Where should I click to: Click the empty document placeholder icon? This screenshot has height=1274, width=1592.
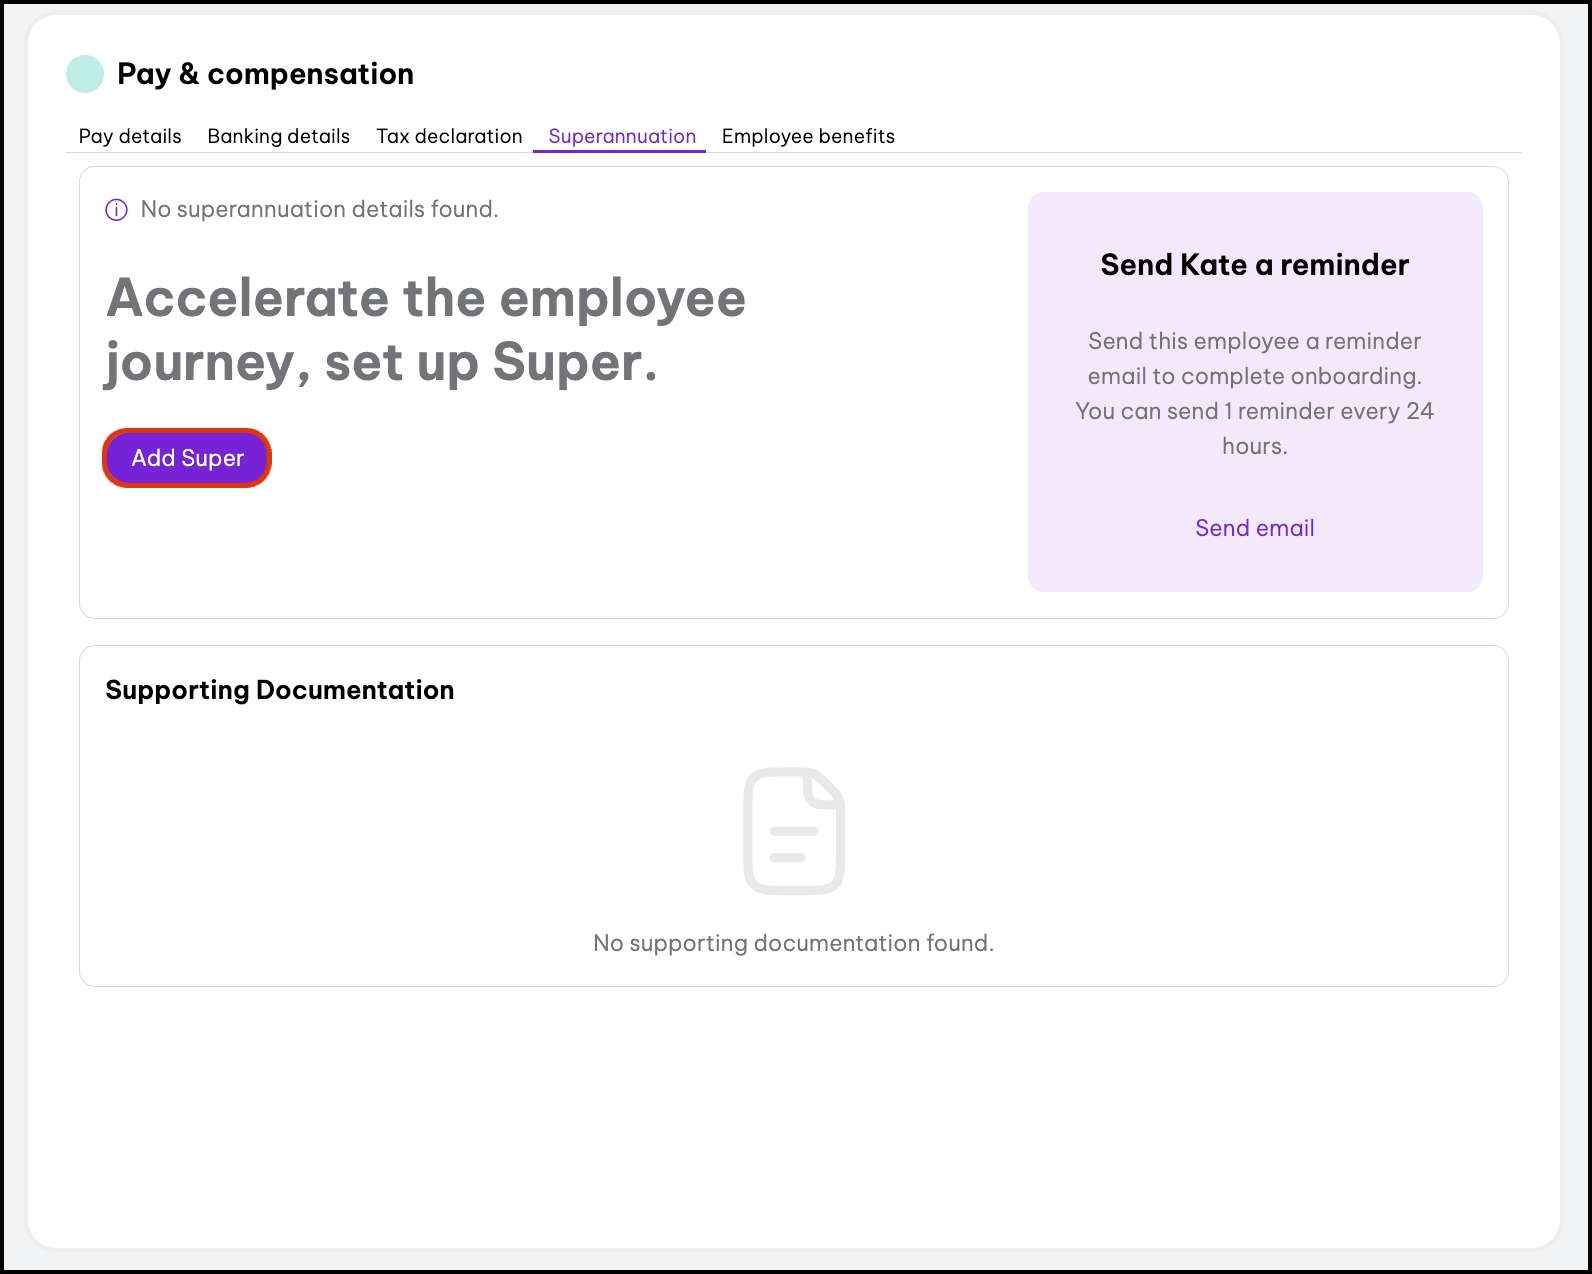[x=794, y=830]
